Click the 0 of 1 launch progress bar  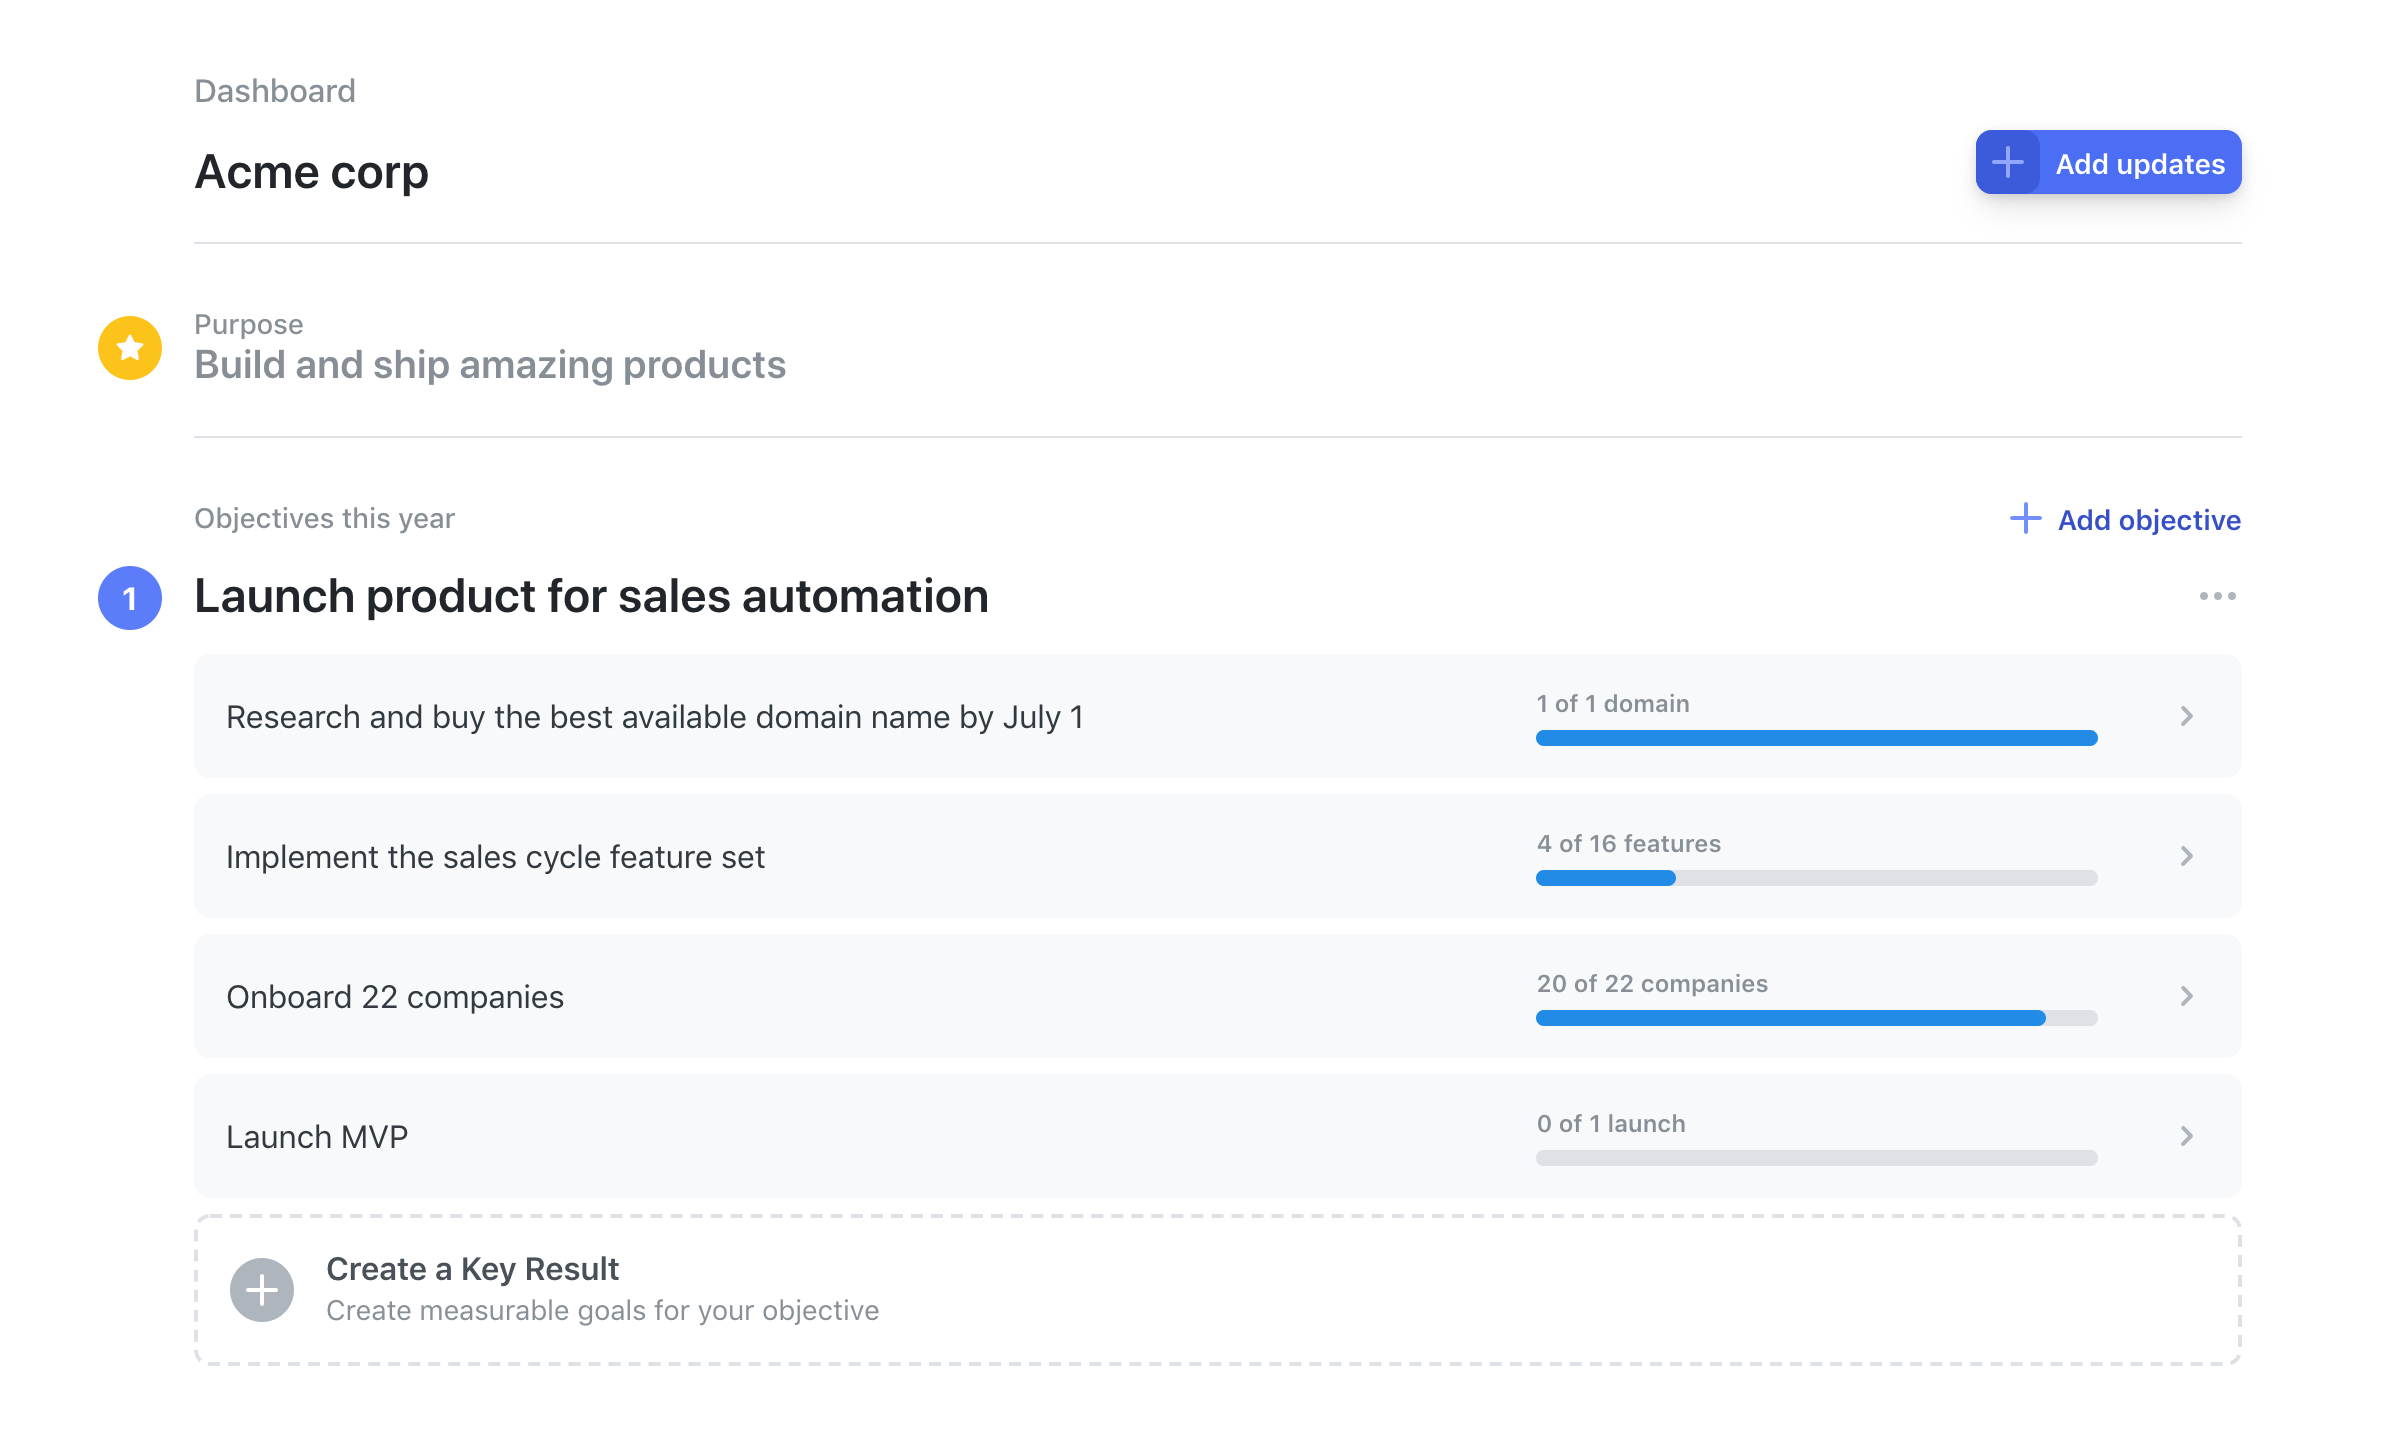tap(1816, 1158)
